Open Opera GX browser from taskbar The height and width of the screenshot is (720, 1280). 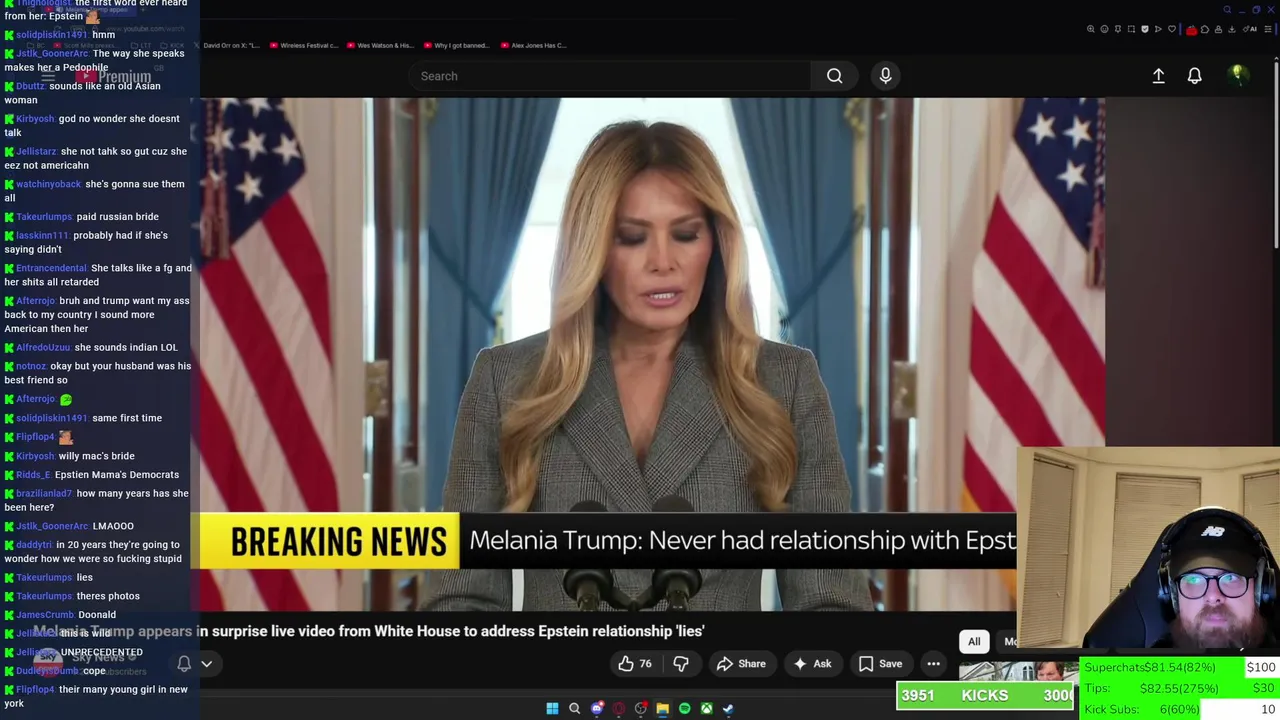pyautogui.click(x=619, y=709)
